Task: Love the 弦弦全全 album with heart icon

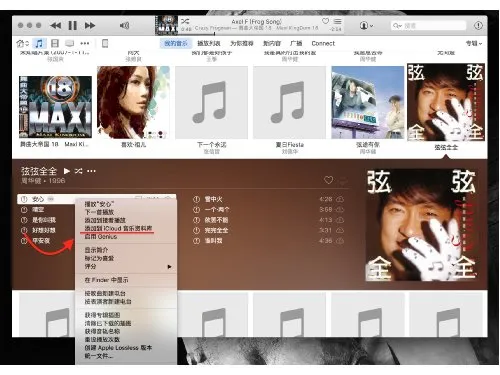Action: pyautogui.click(x=328, y=180)
